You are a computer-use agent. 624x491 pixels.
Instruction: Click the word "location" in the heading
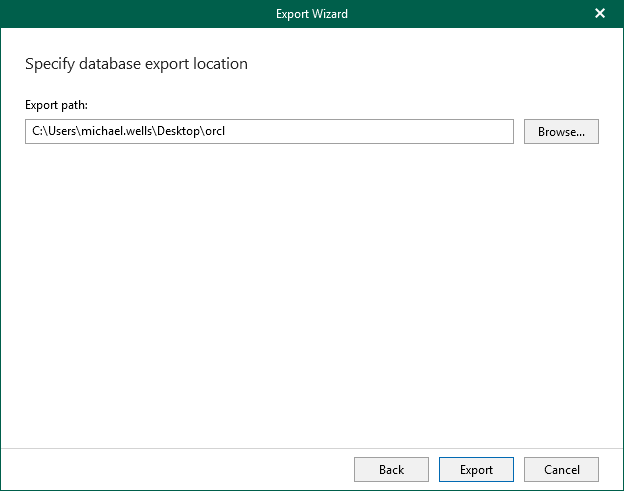[221, 64]
